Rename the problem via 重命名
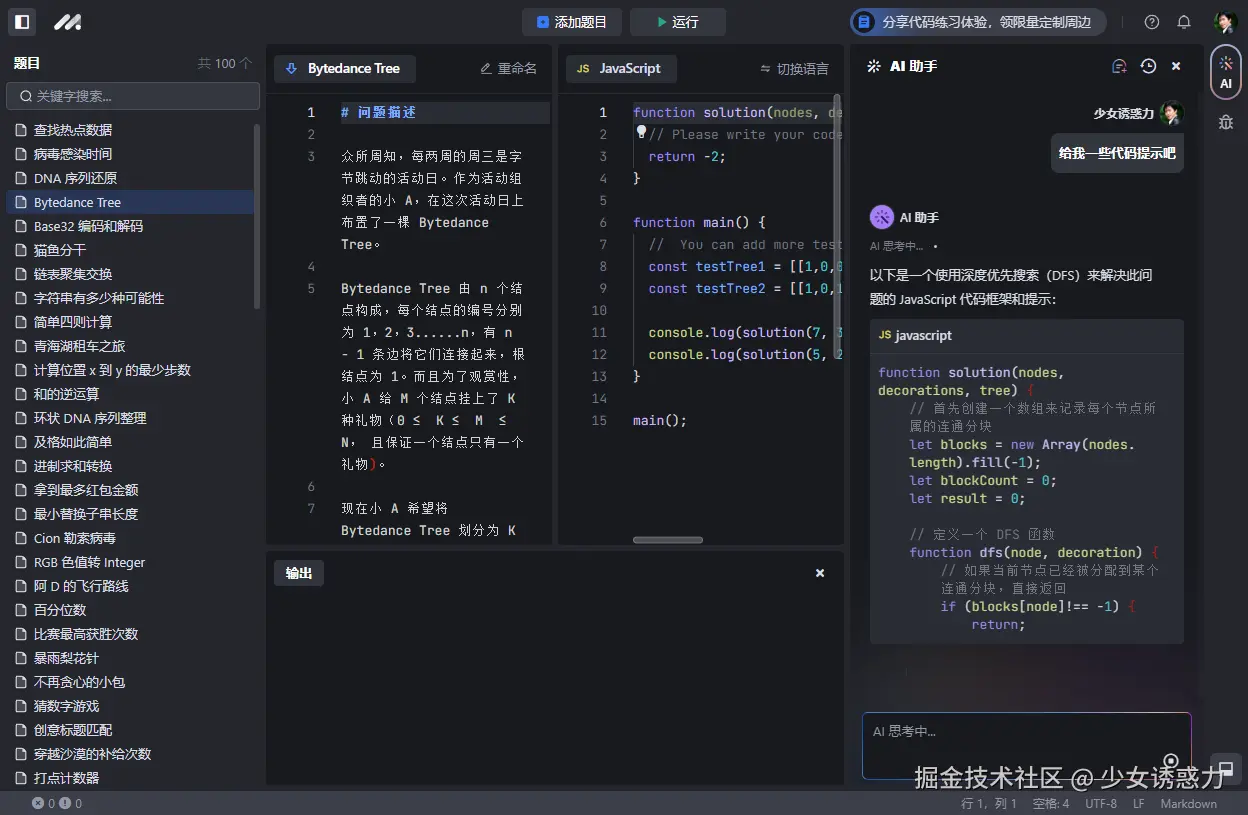Image resolution: width=1248 pixels, height=815 pixels. pyautogui.click(x=508, y=69)
